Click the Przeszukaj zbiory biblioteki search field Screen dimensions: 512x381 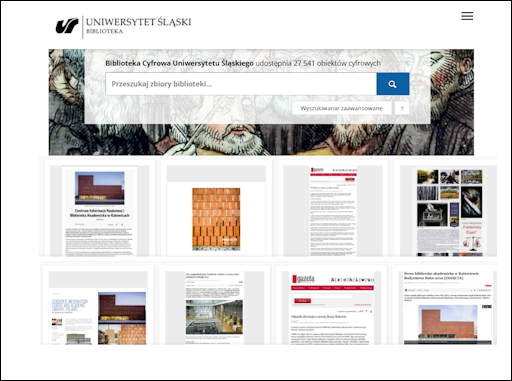tap(241, 84)
